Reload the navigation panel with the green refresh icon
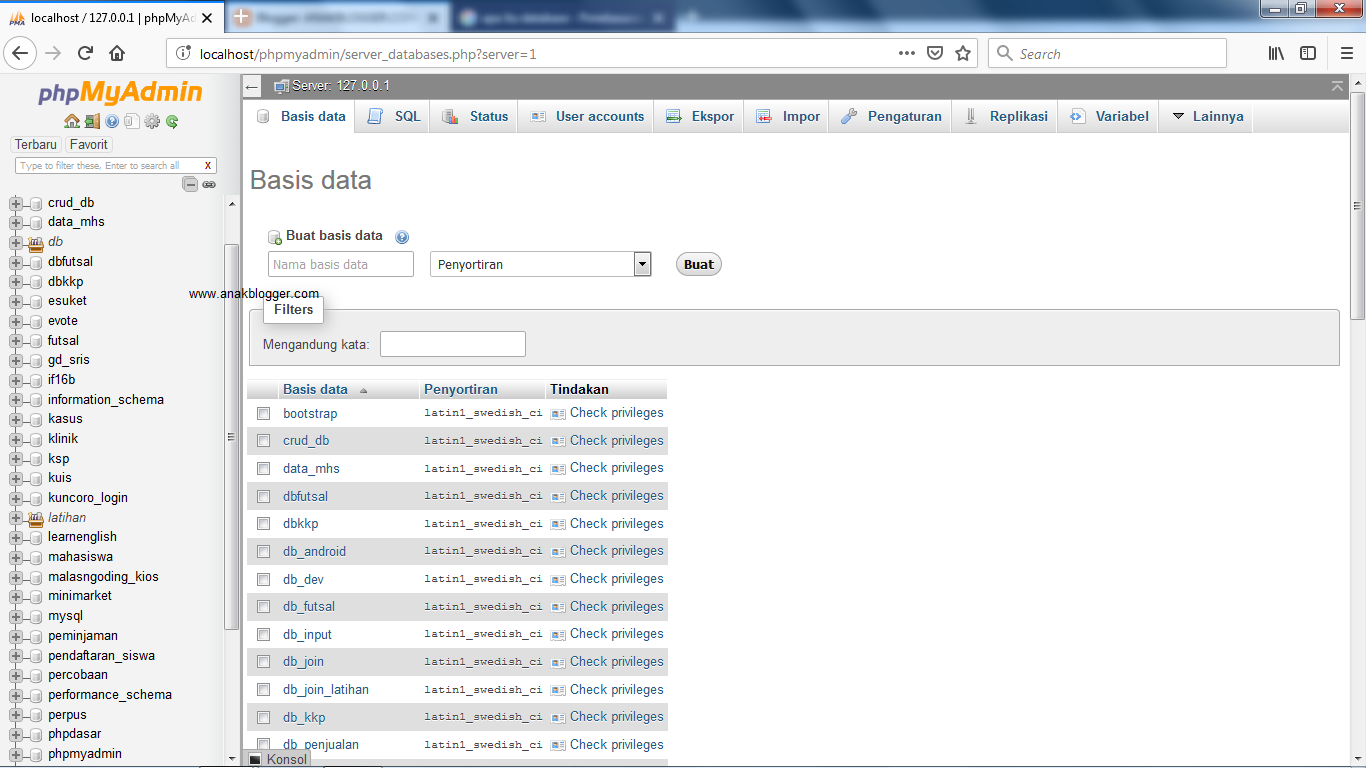This screenshot has height=768, width=1366. (170, 122)
